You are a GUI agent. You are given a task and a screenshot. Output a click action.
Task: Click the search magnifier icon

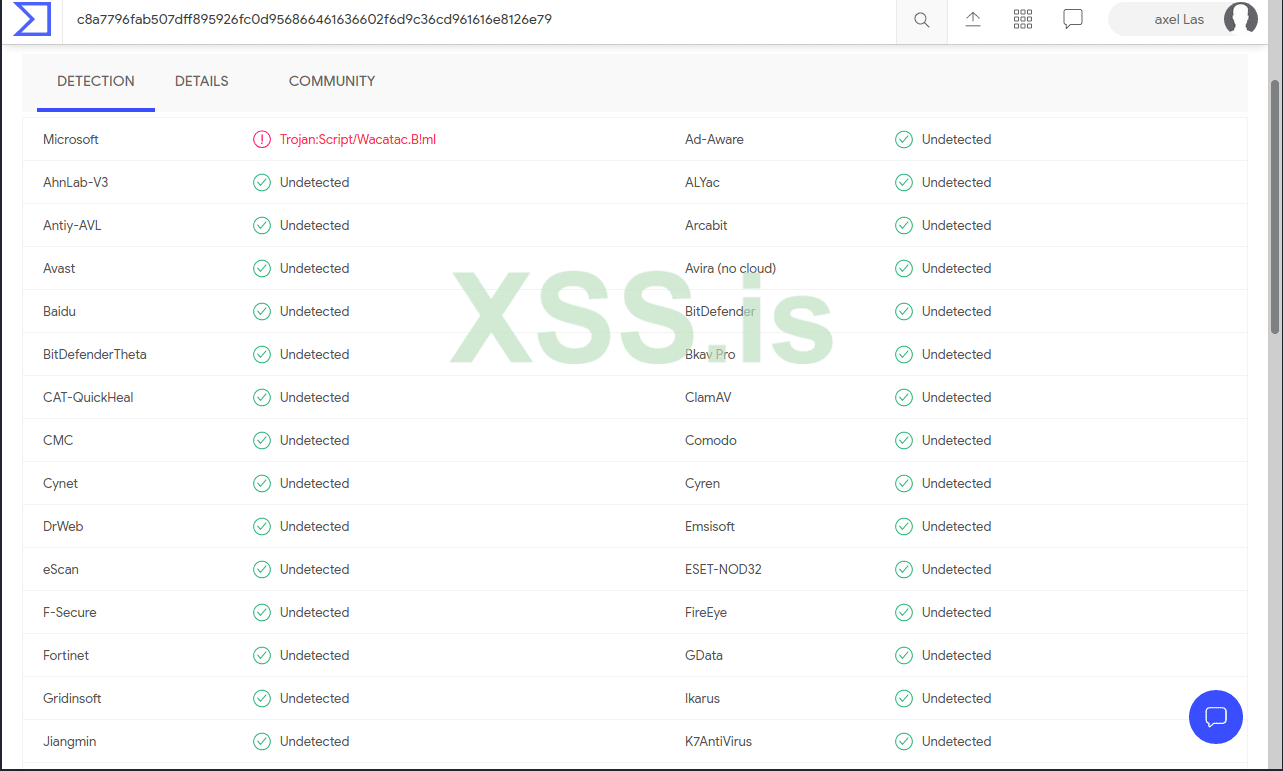[922, 20]
